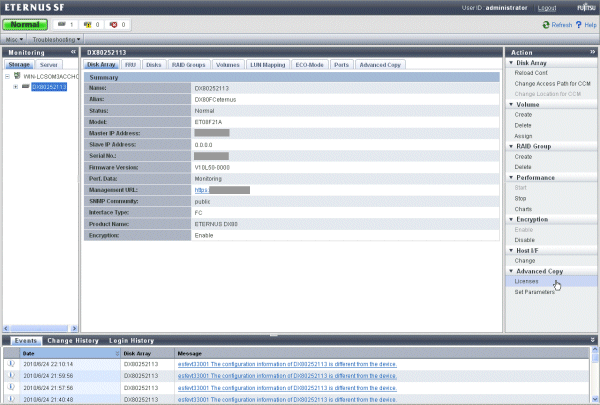Collapse the WIN-LCSOM3ACCHC tree node
600x405 pixels.
point(7,77)
